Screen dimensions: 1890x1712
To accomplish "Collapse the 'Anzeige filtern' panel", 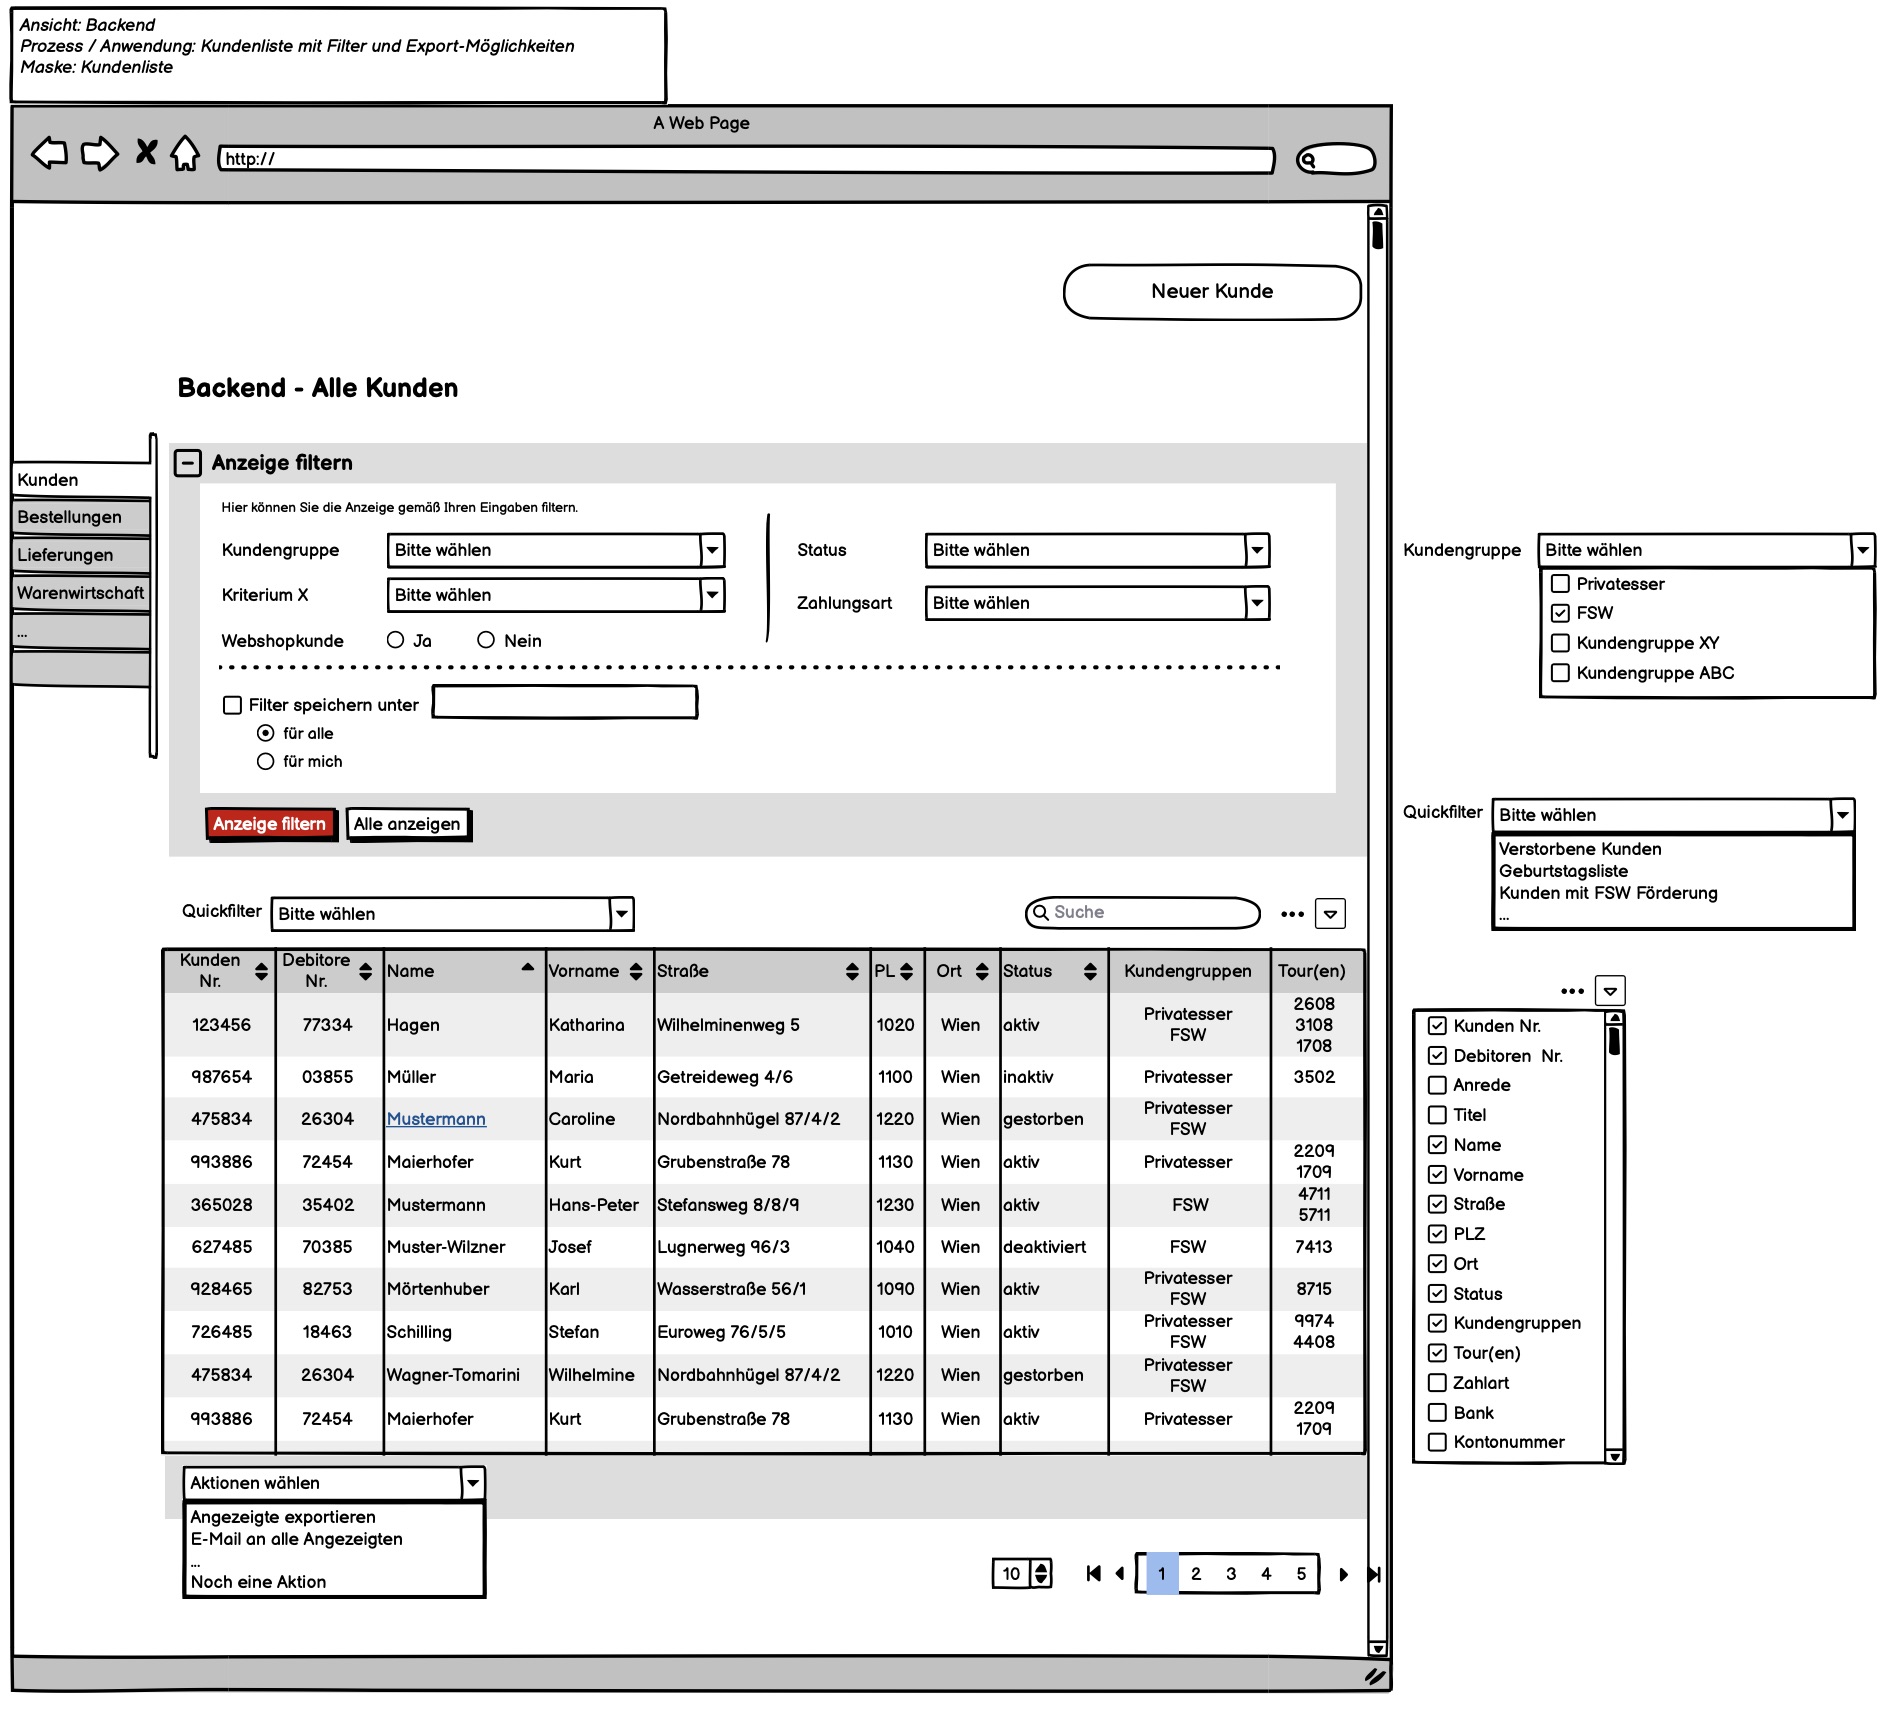I will (188, 463).
